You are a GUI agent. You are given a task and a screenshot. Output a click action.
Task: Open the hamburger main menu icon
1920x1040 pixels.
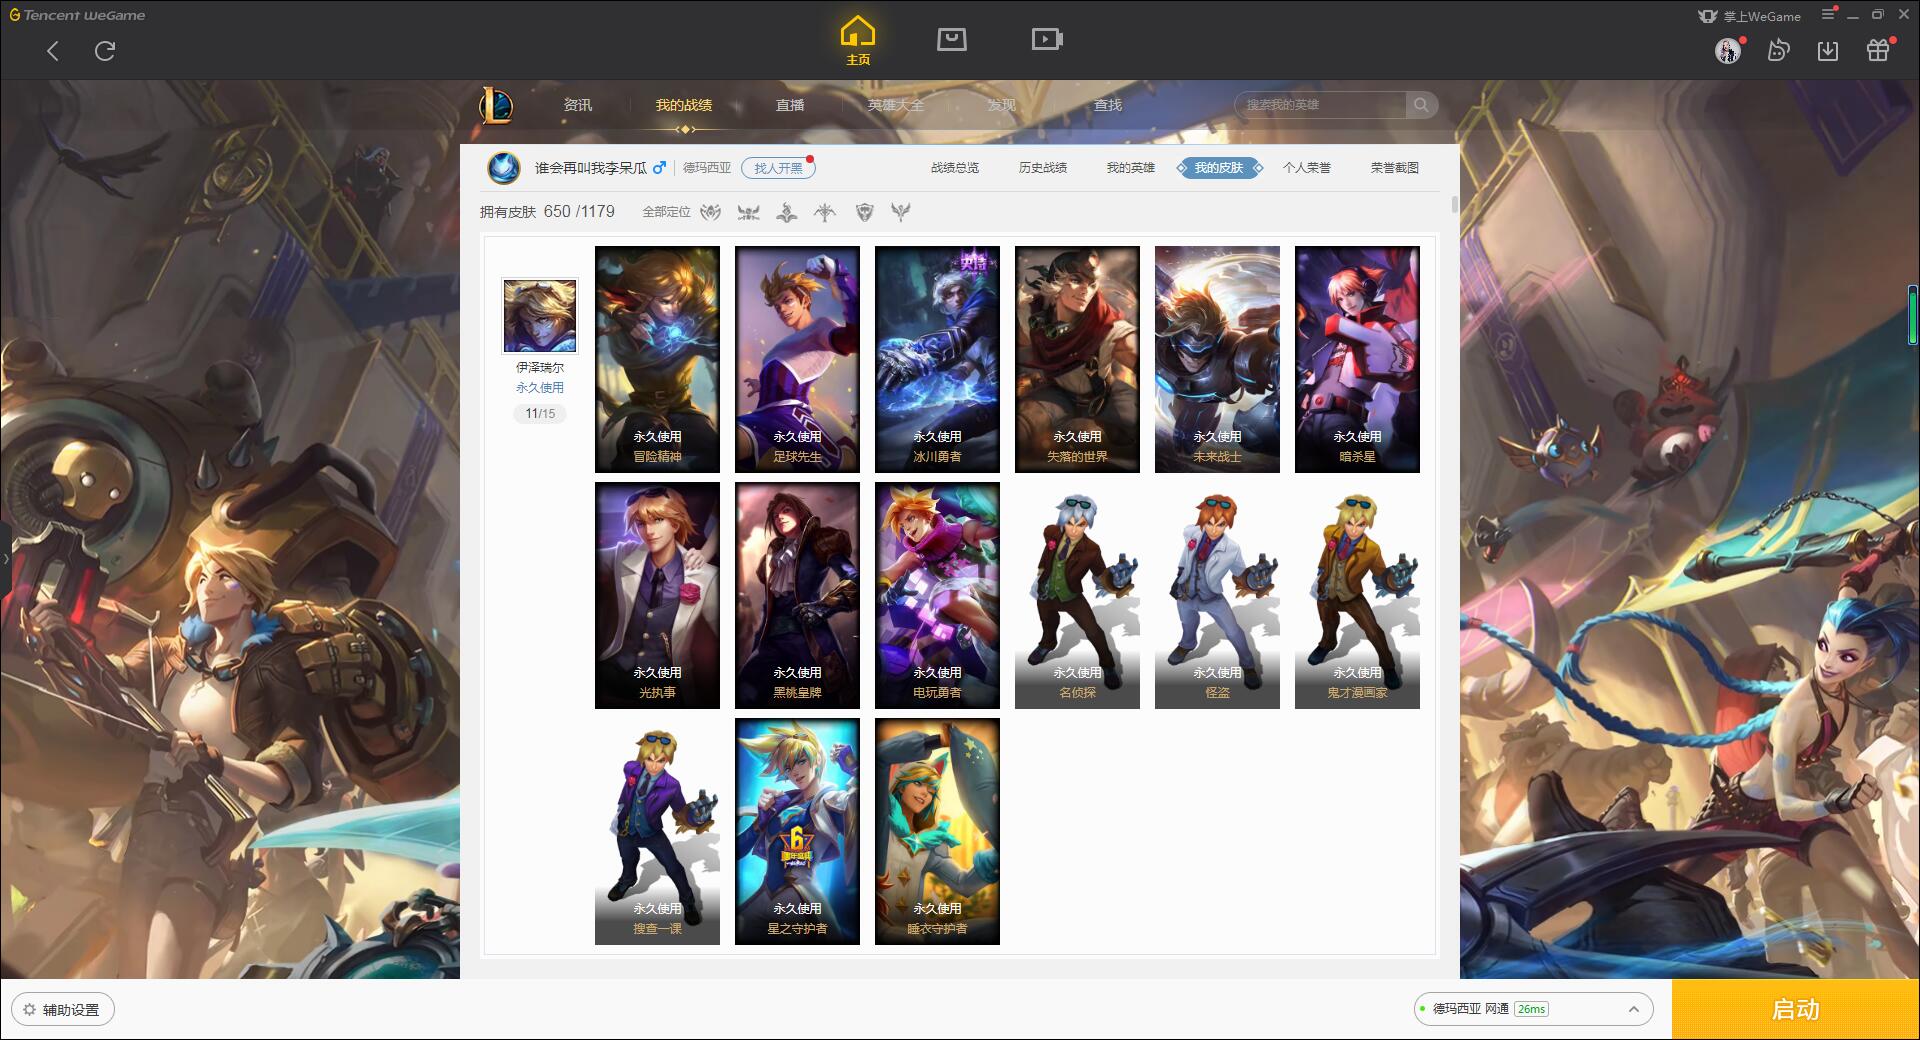pyautogui.click(x=1828, y=14)
